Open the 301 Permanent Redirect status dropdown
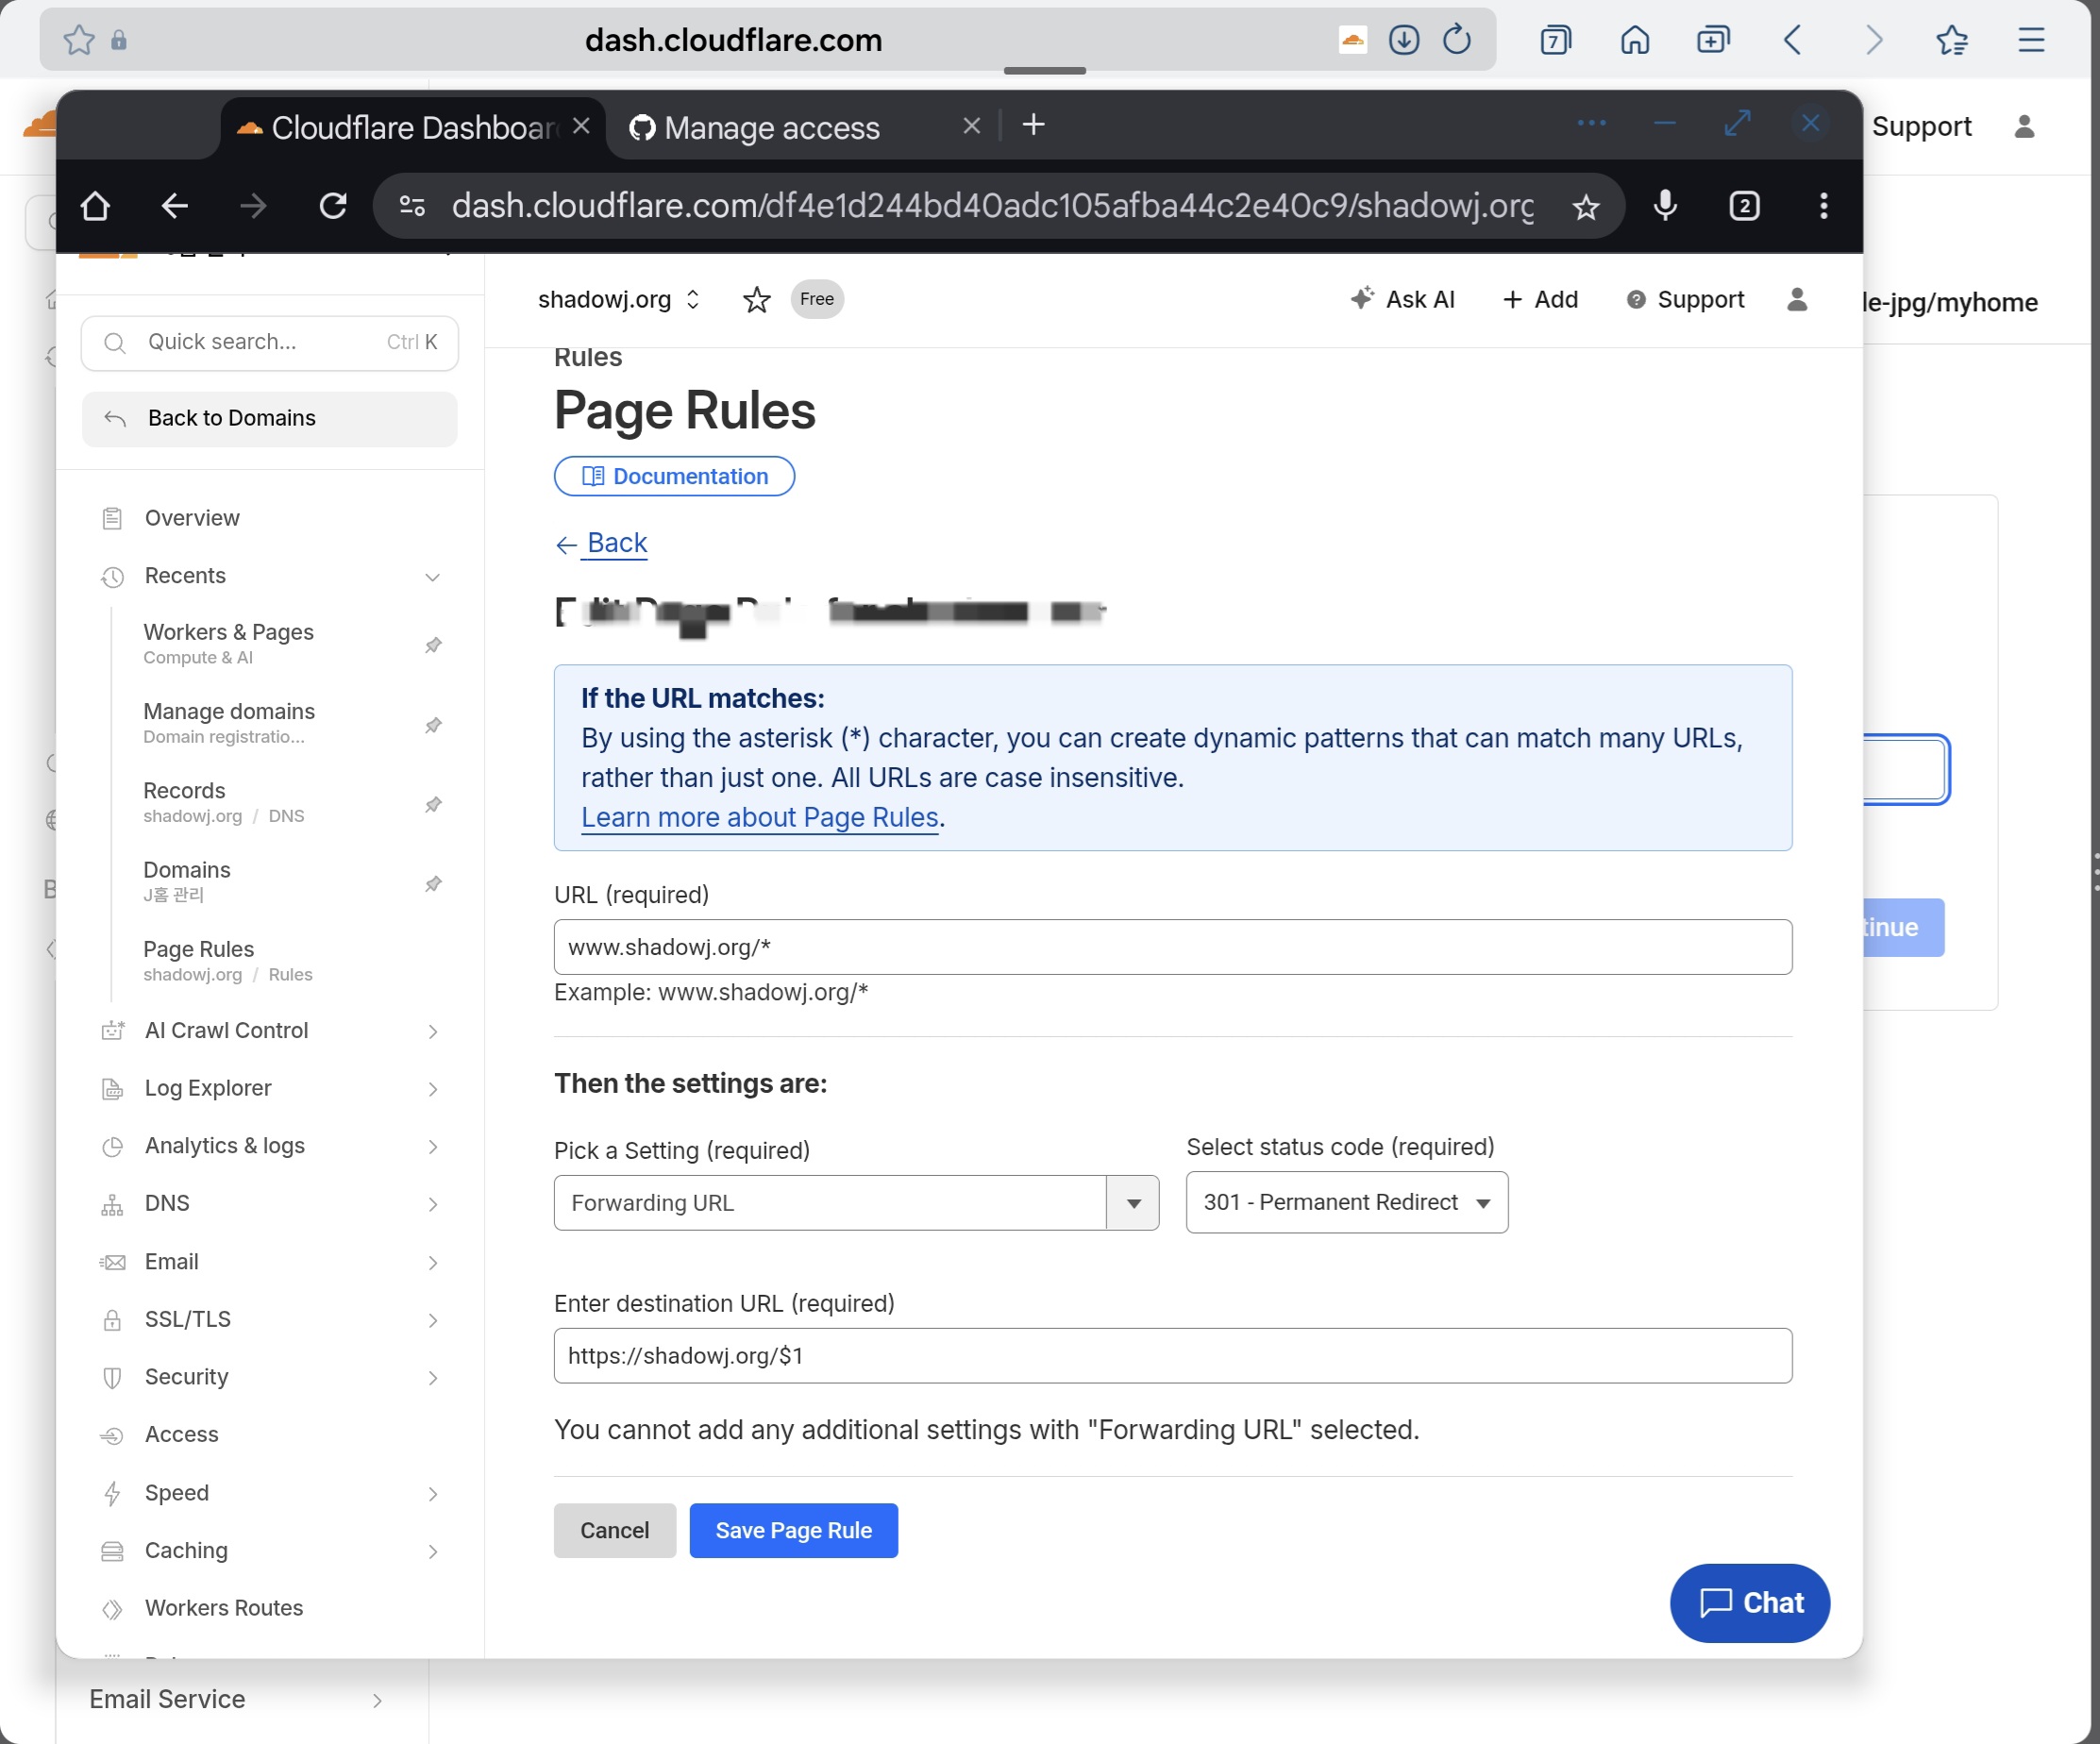This screenshot has height=1744, width=2100. (1346, 1203)
